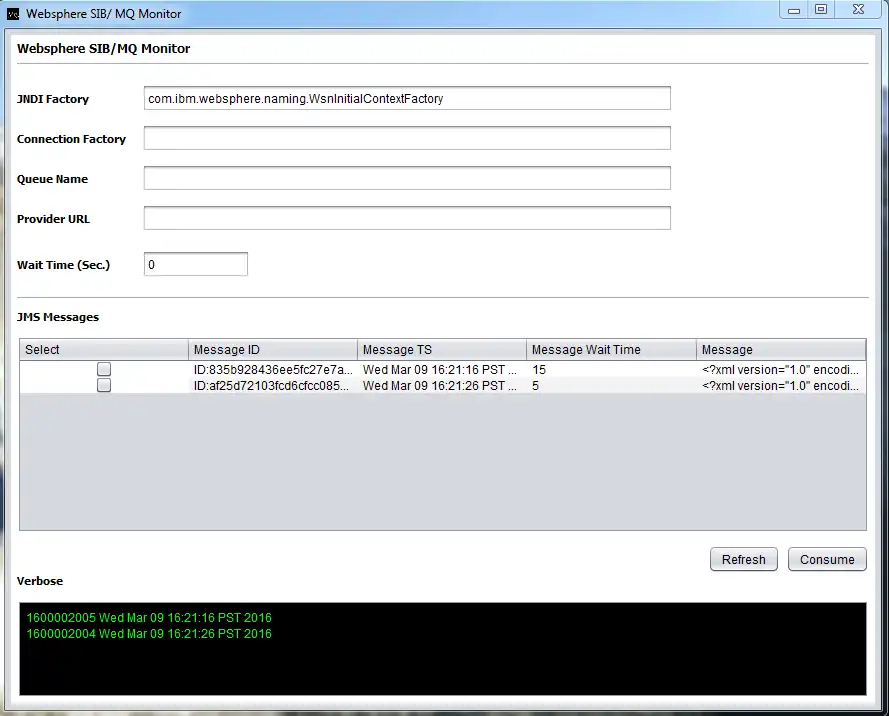The width and height of the screenshot is (889, 716).
Task: Click the application icon in the title bar
Action: [x=12, y=14]
